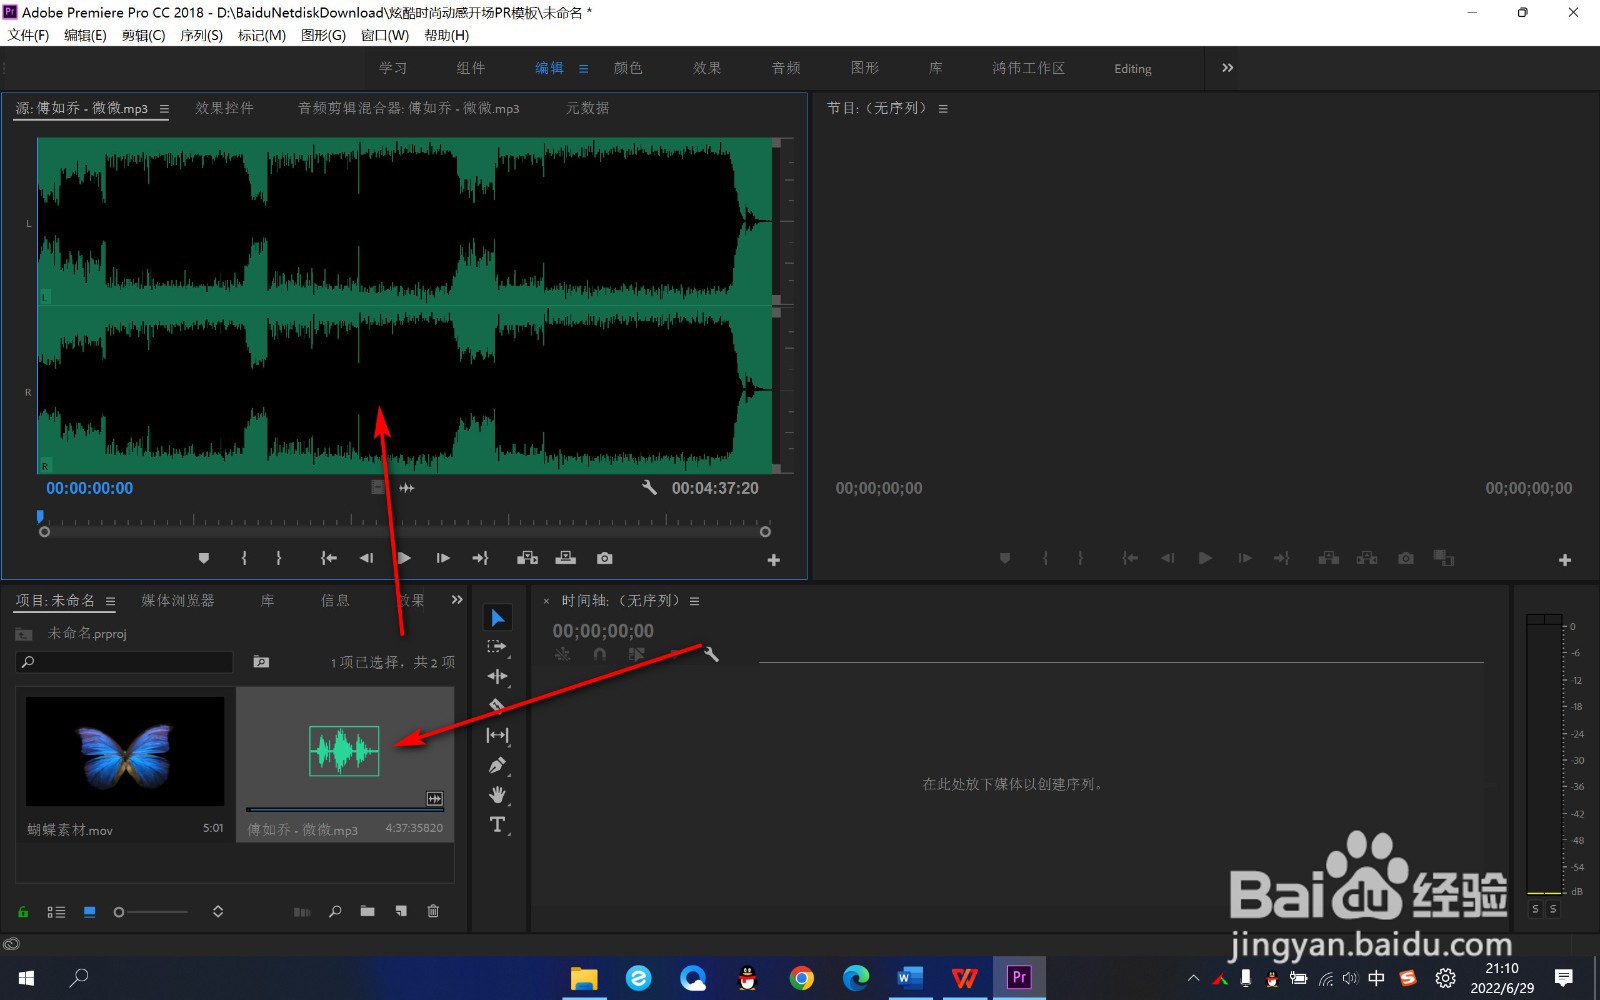Open Timeline panel menu

(x=694, y=601)
